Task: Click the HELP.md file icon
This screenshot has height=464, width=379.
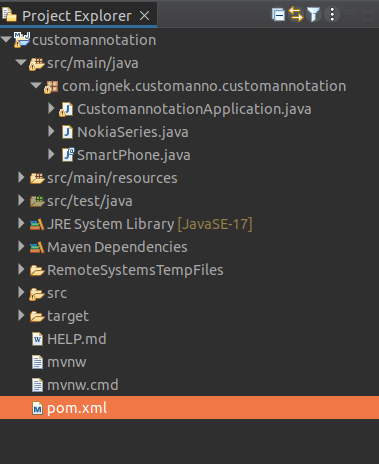Action: [x=37, y=339]
